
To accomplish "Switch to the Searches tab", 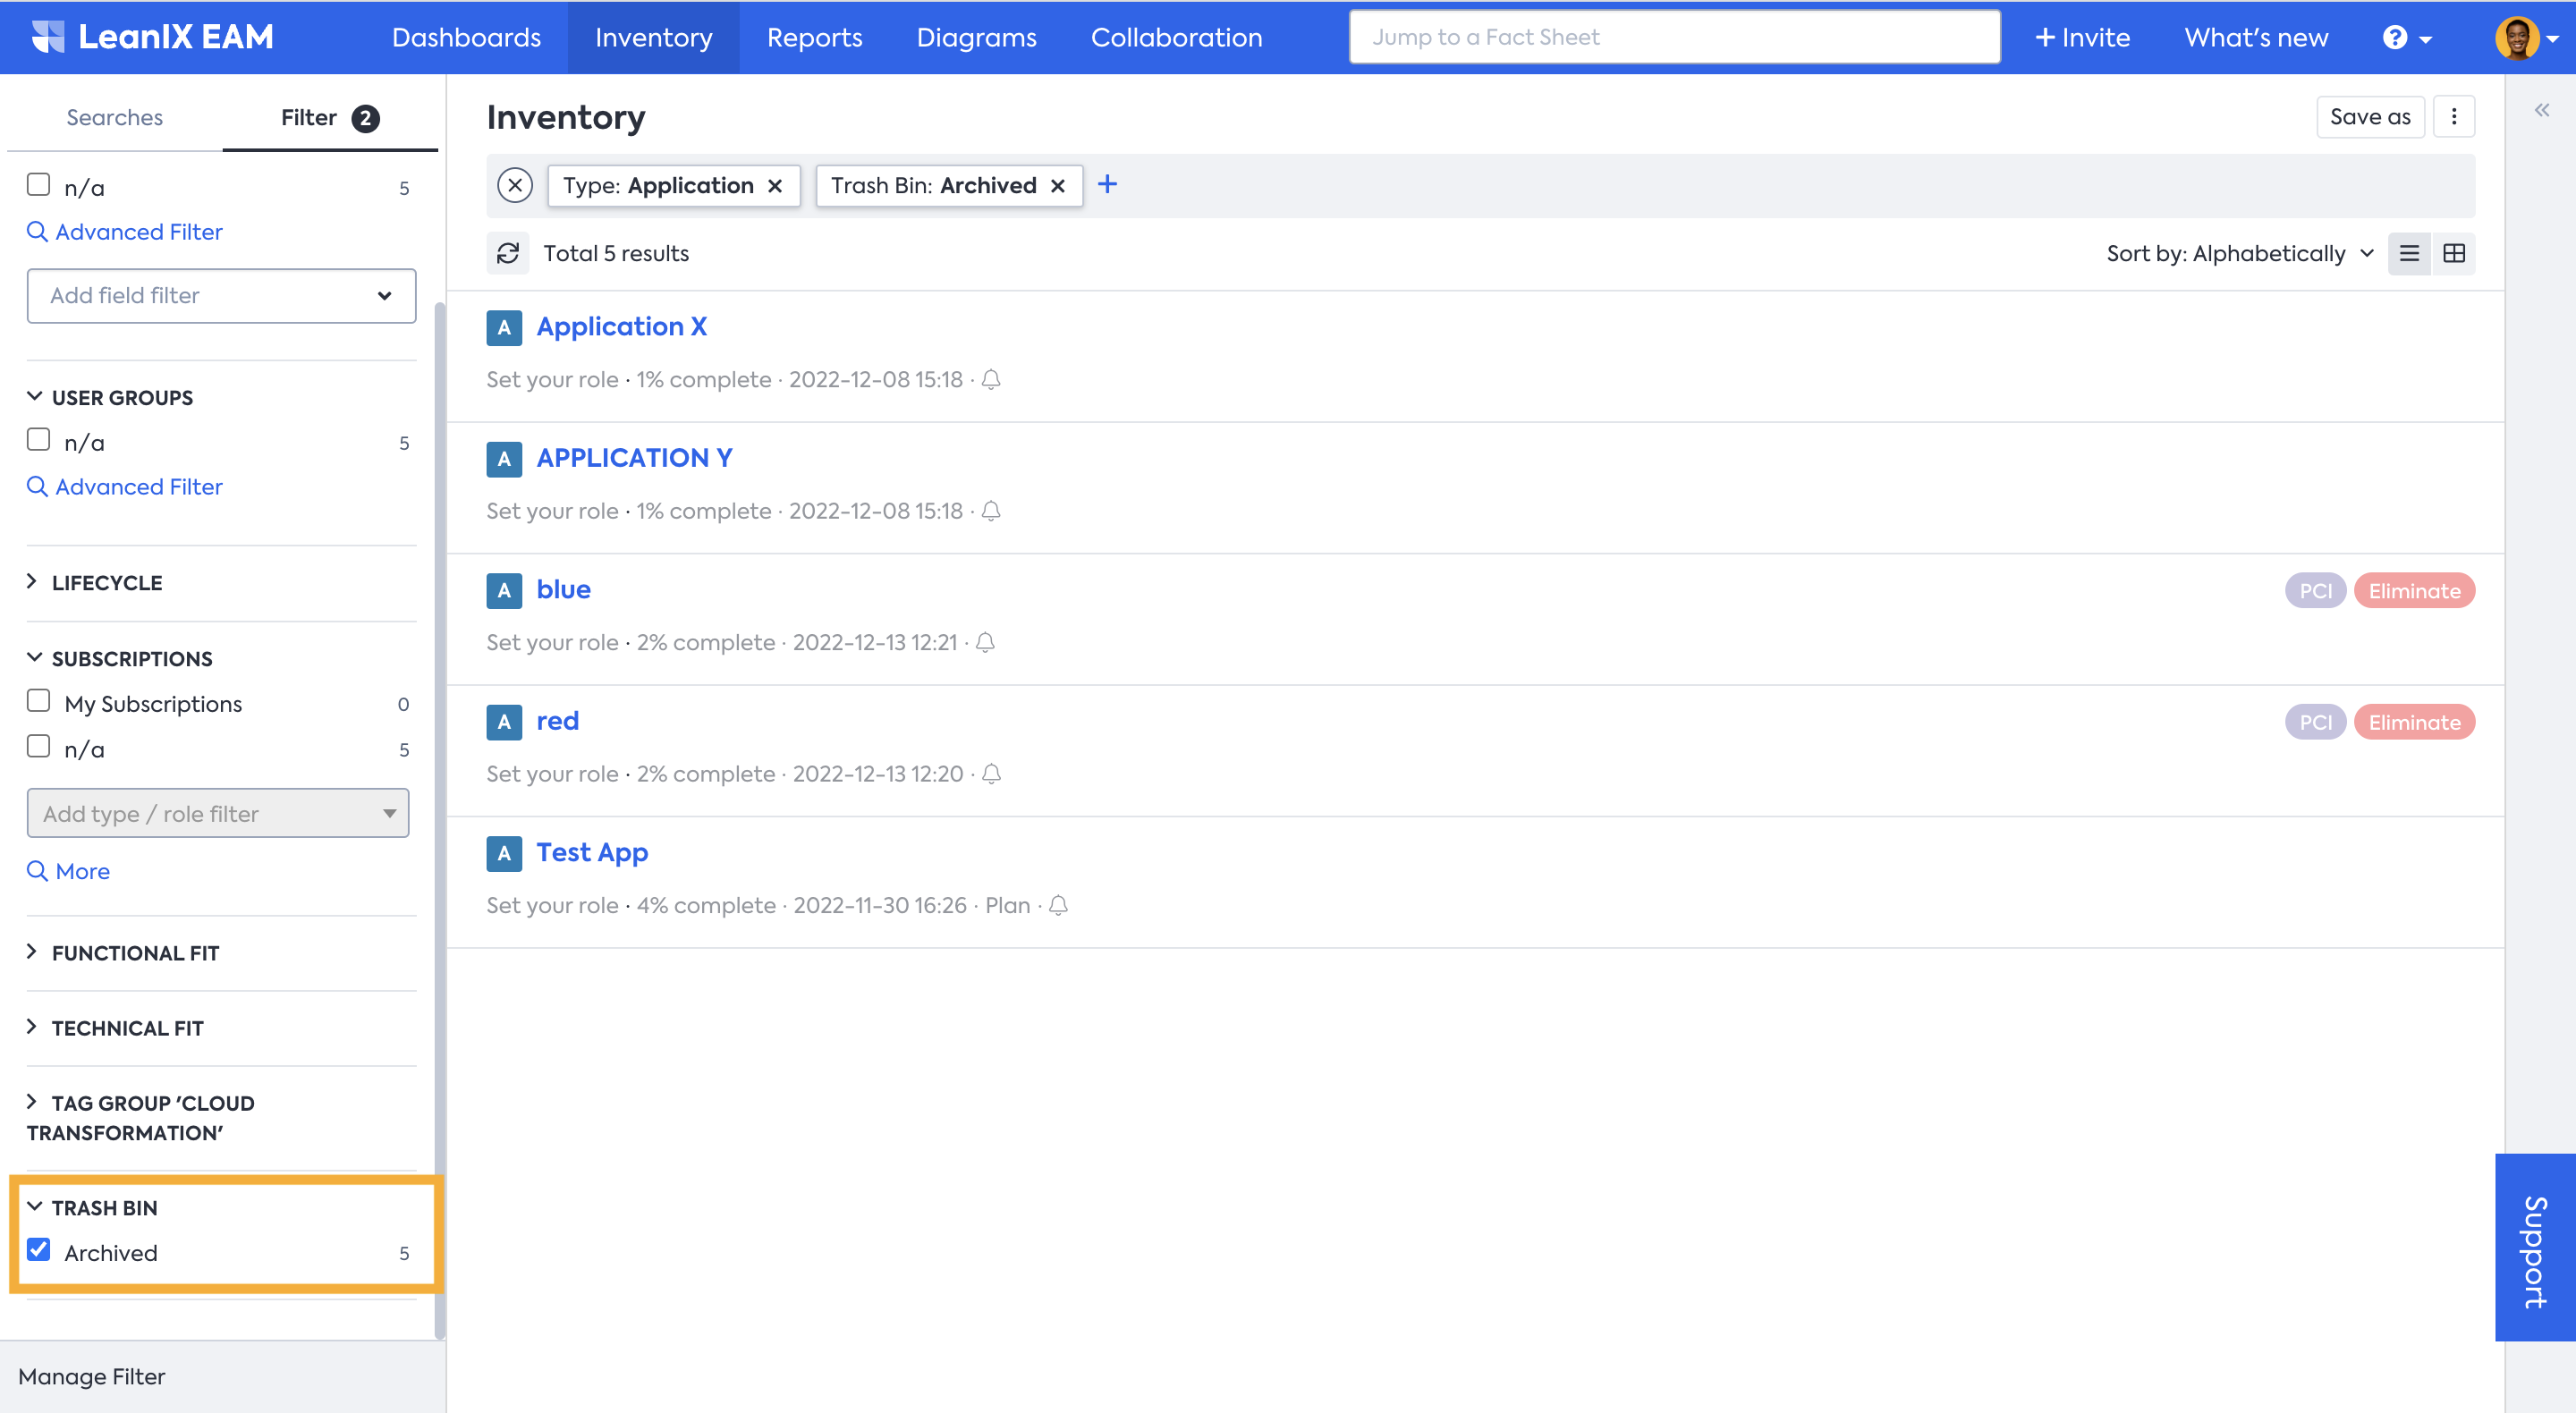I will (114, 118).
